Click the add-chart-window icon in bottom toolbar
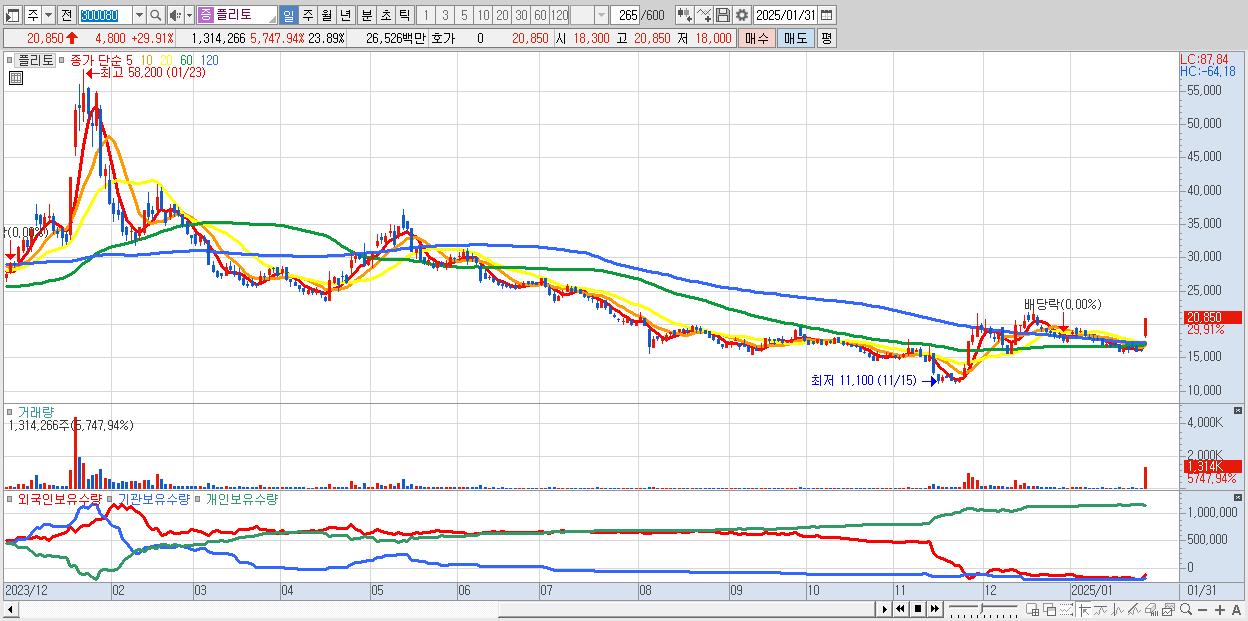 (1032, 609)
